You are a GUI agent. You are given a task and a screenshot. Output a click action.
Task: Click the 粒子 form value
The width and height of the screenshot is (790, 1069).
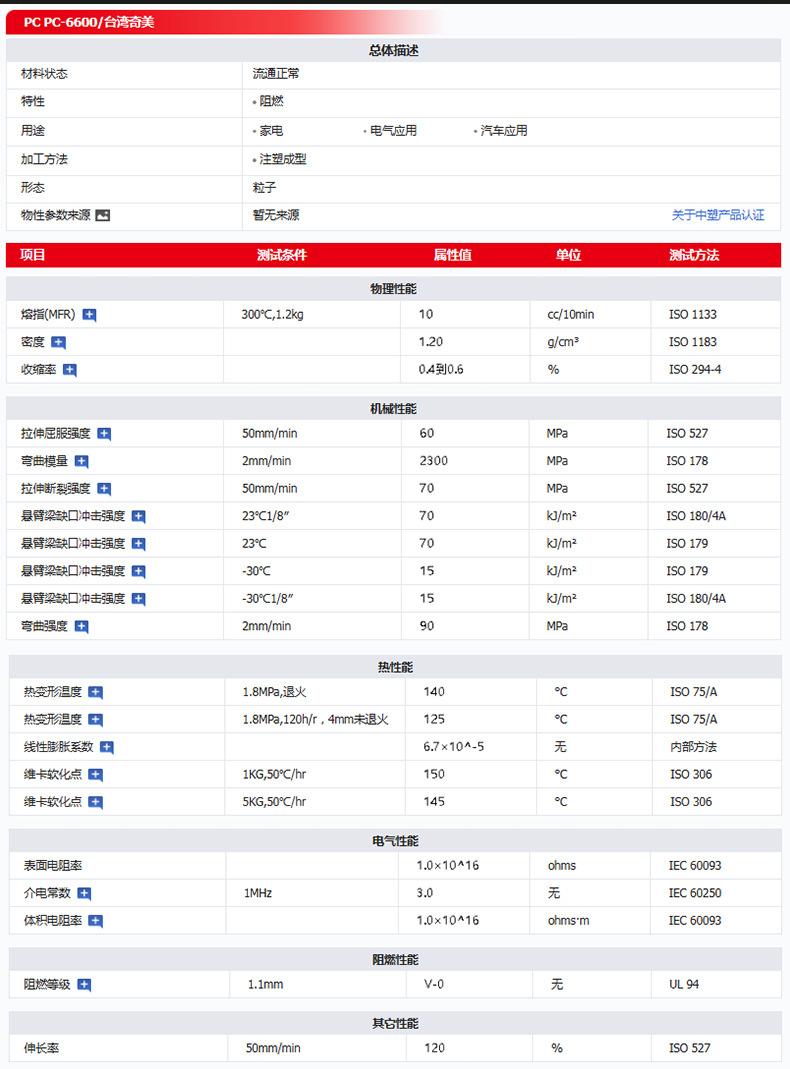(264, 187)
